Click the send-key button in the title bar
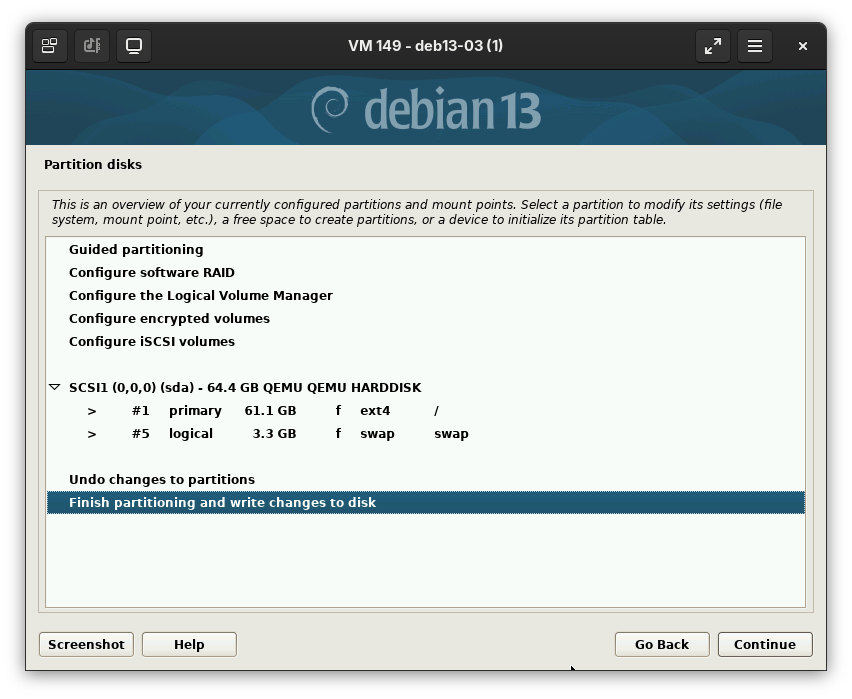 49,46
